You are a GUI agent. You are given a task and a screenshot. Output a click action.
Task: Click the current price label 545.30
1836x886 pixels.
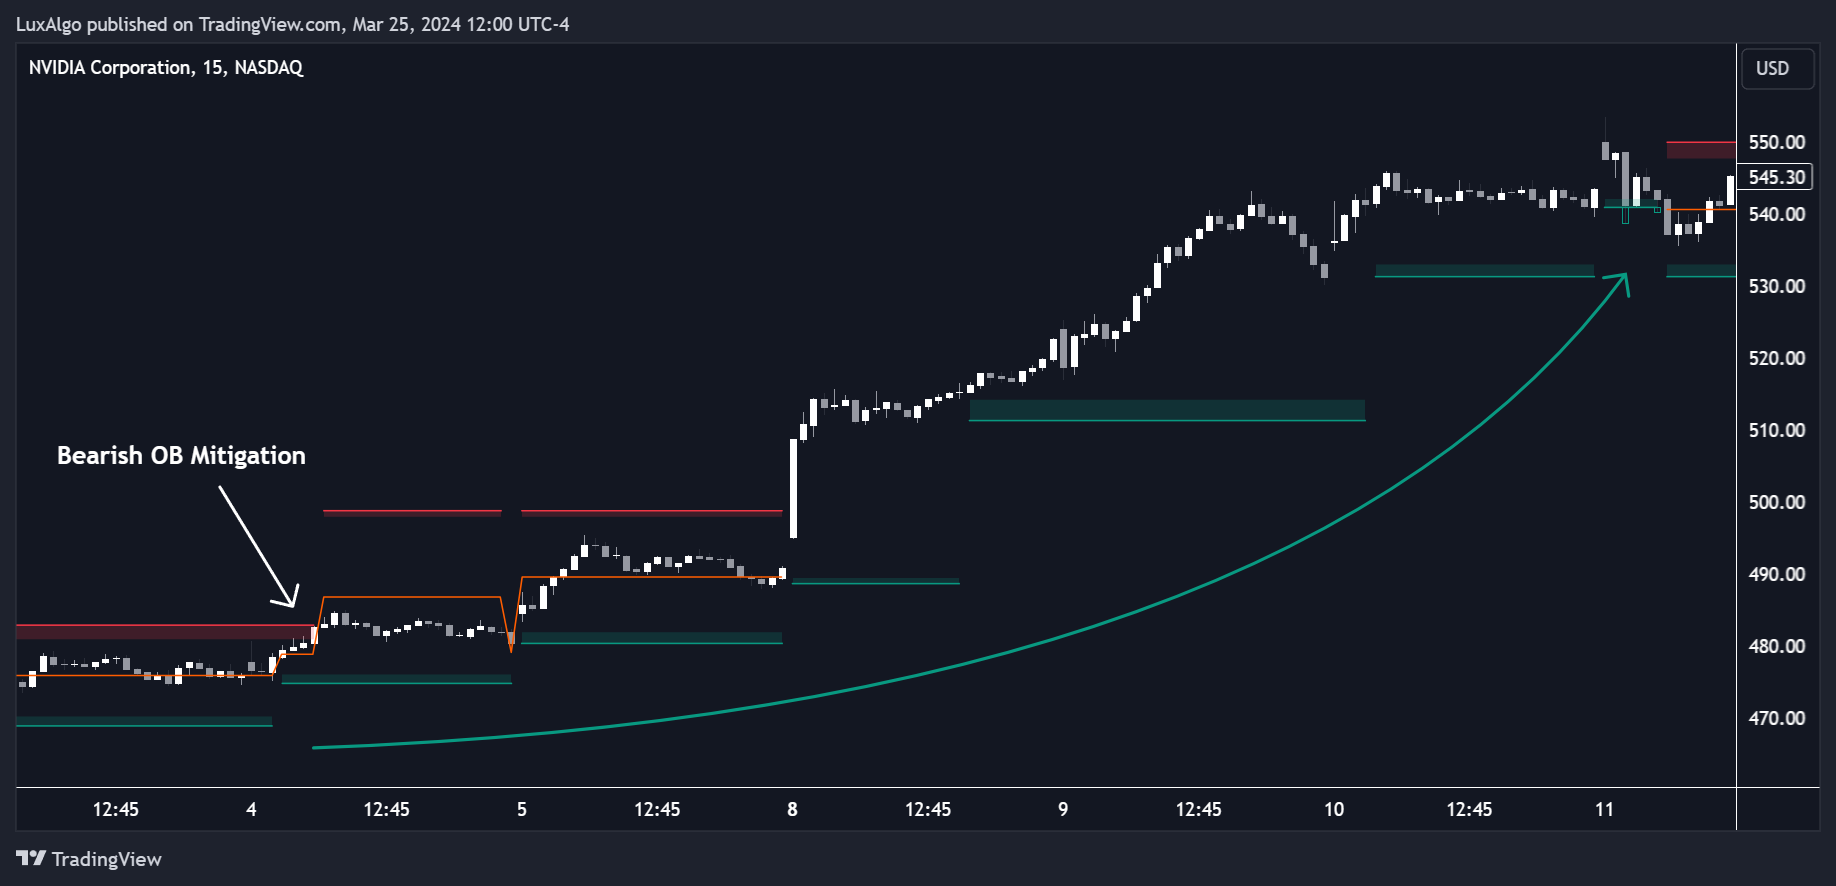[x=1776, y=177]
